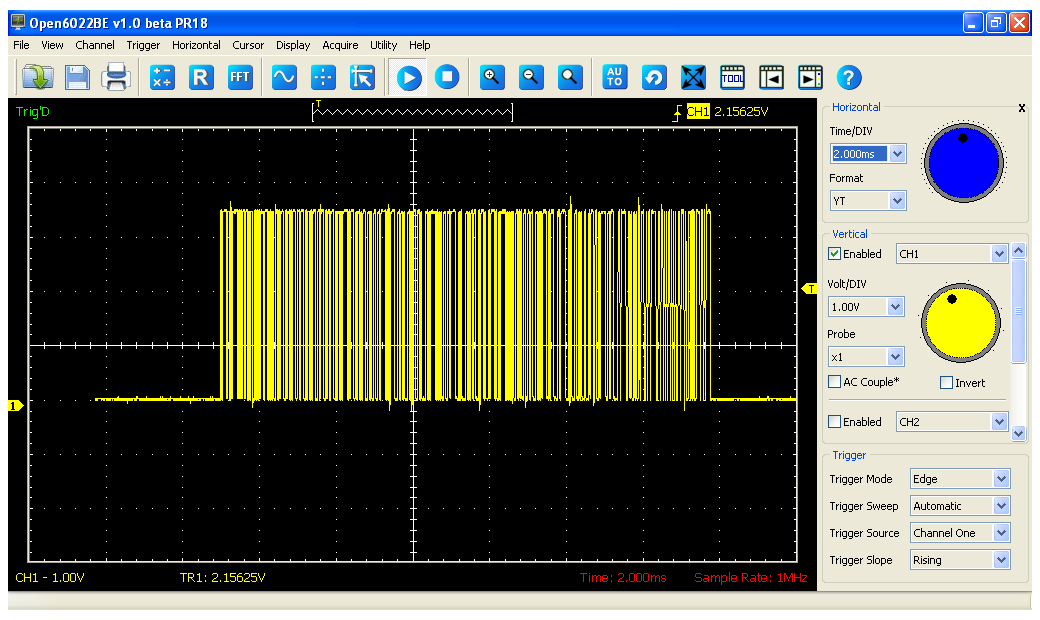Open the Probe x1 dropdown

click(895, 357)
